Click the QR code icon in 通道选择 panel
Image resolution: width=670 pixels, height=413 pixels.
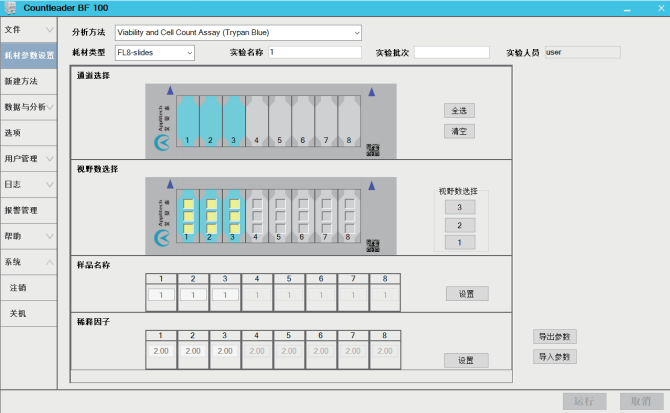[x=373, y=149]
